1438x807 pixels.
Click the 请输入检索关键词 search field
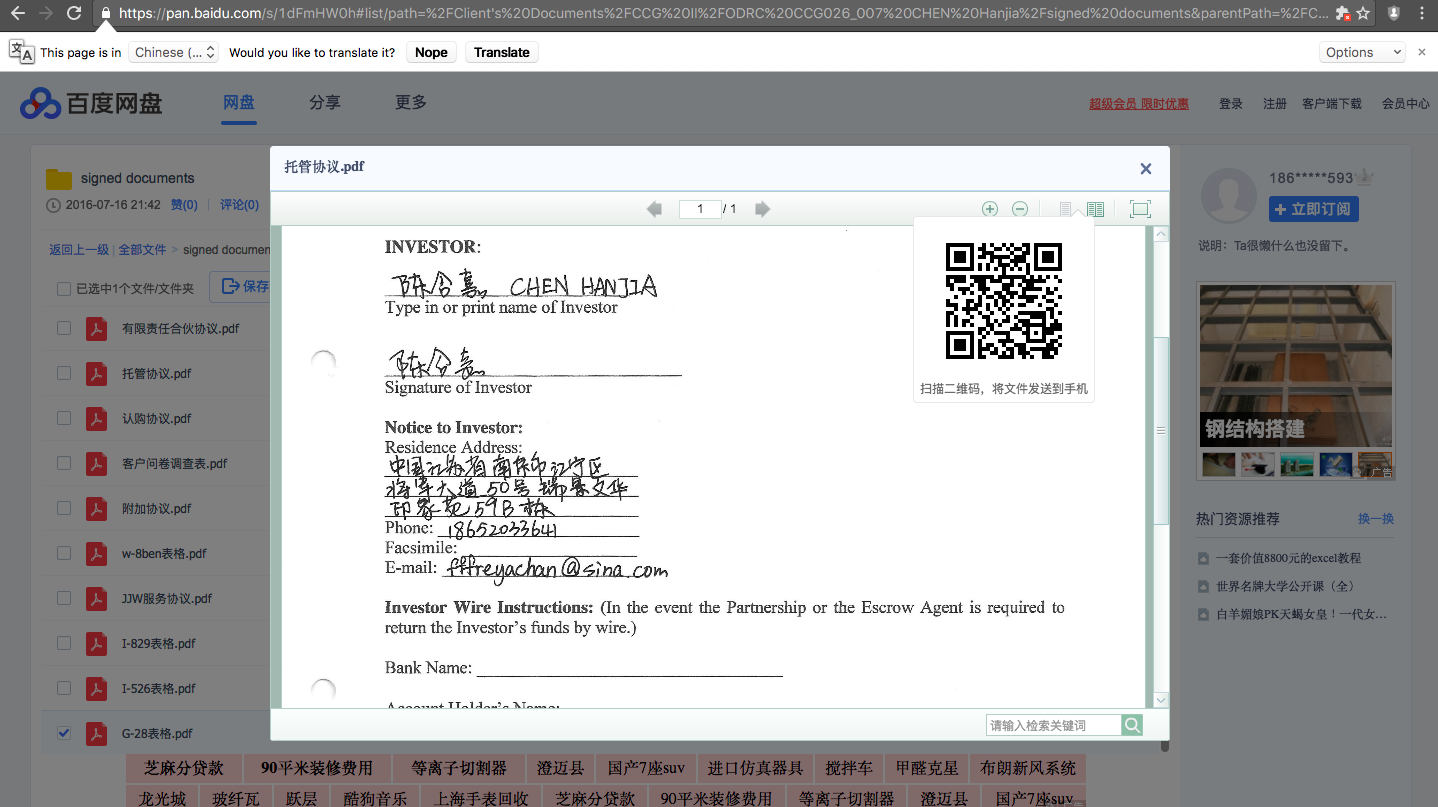click(x=1053, y=725)
